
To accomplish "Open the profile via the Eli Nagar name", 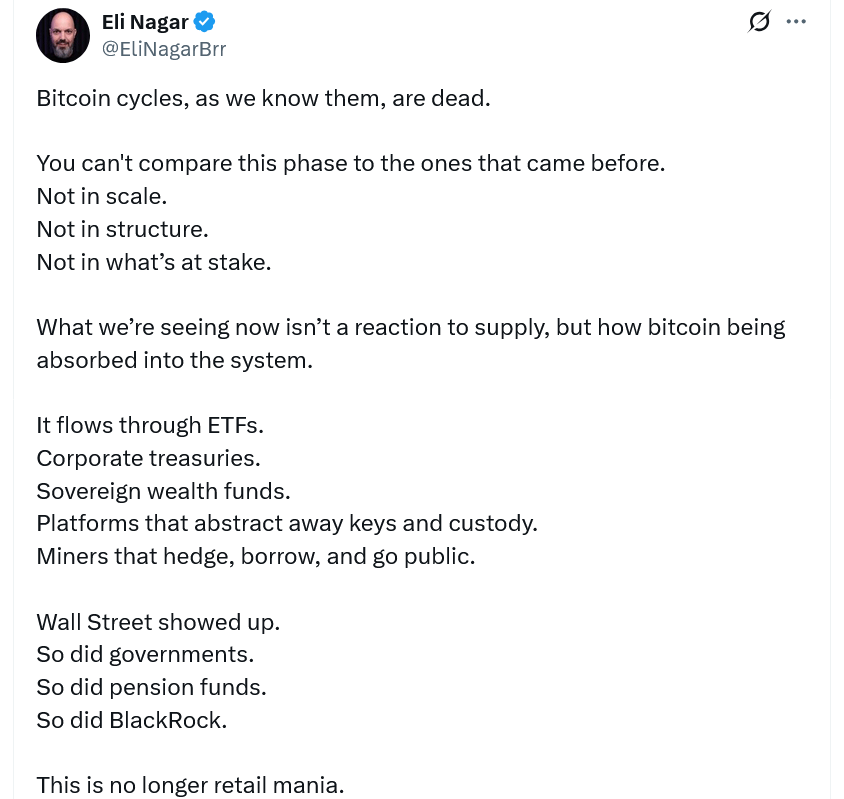I will [143, 21].
